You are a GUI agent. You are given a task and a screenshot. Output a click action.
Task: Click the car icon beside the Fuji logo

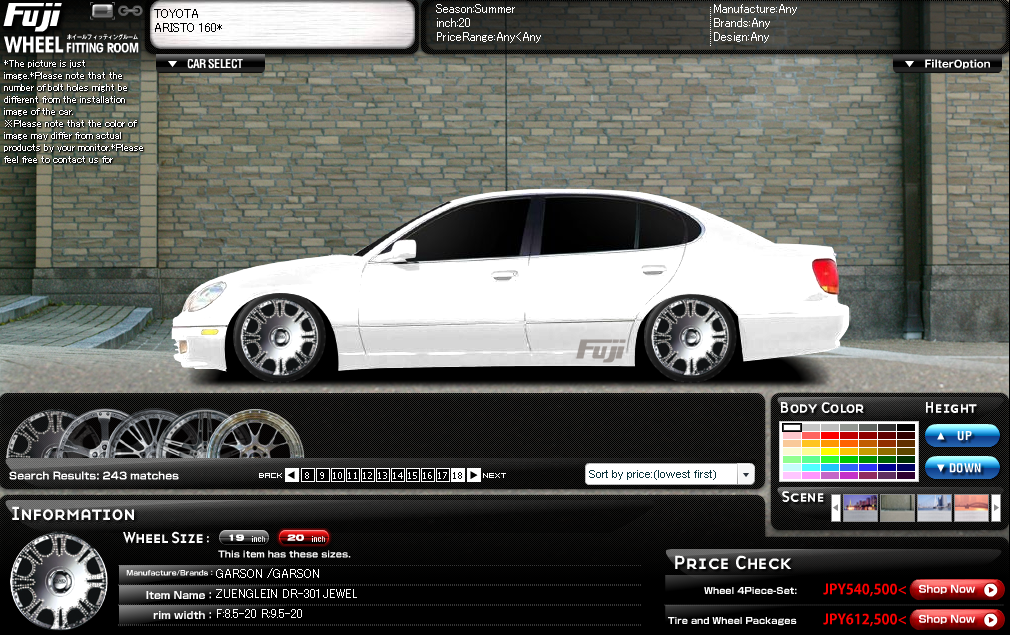click(x=102, y=10)
